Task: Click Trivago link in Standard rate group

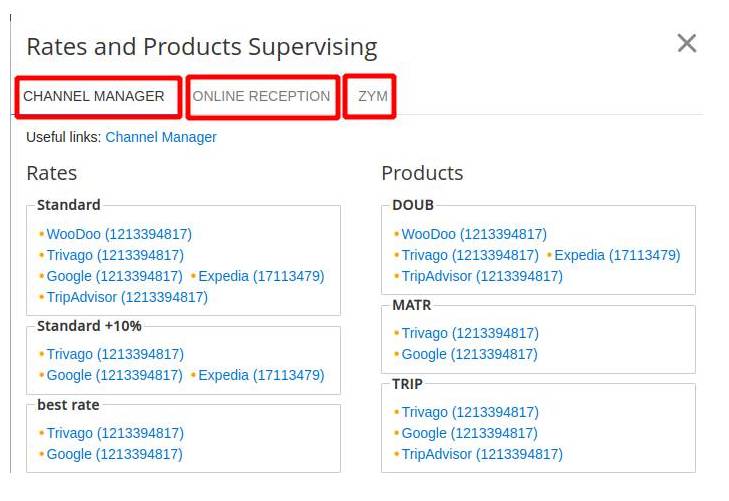Action: [115, 255]
